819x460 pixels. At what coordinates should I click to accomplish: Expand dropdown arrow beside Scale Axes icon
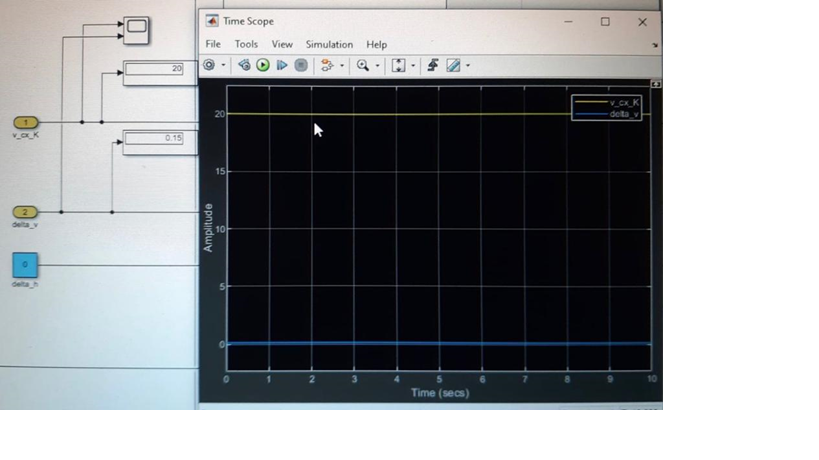pos(412,66)
